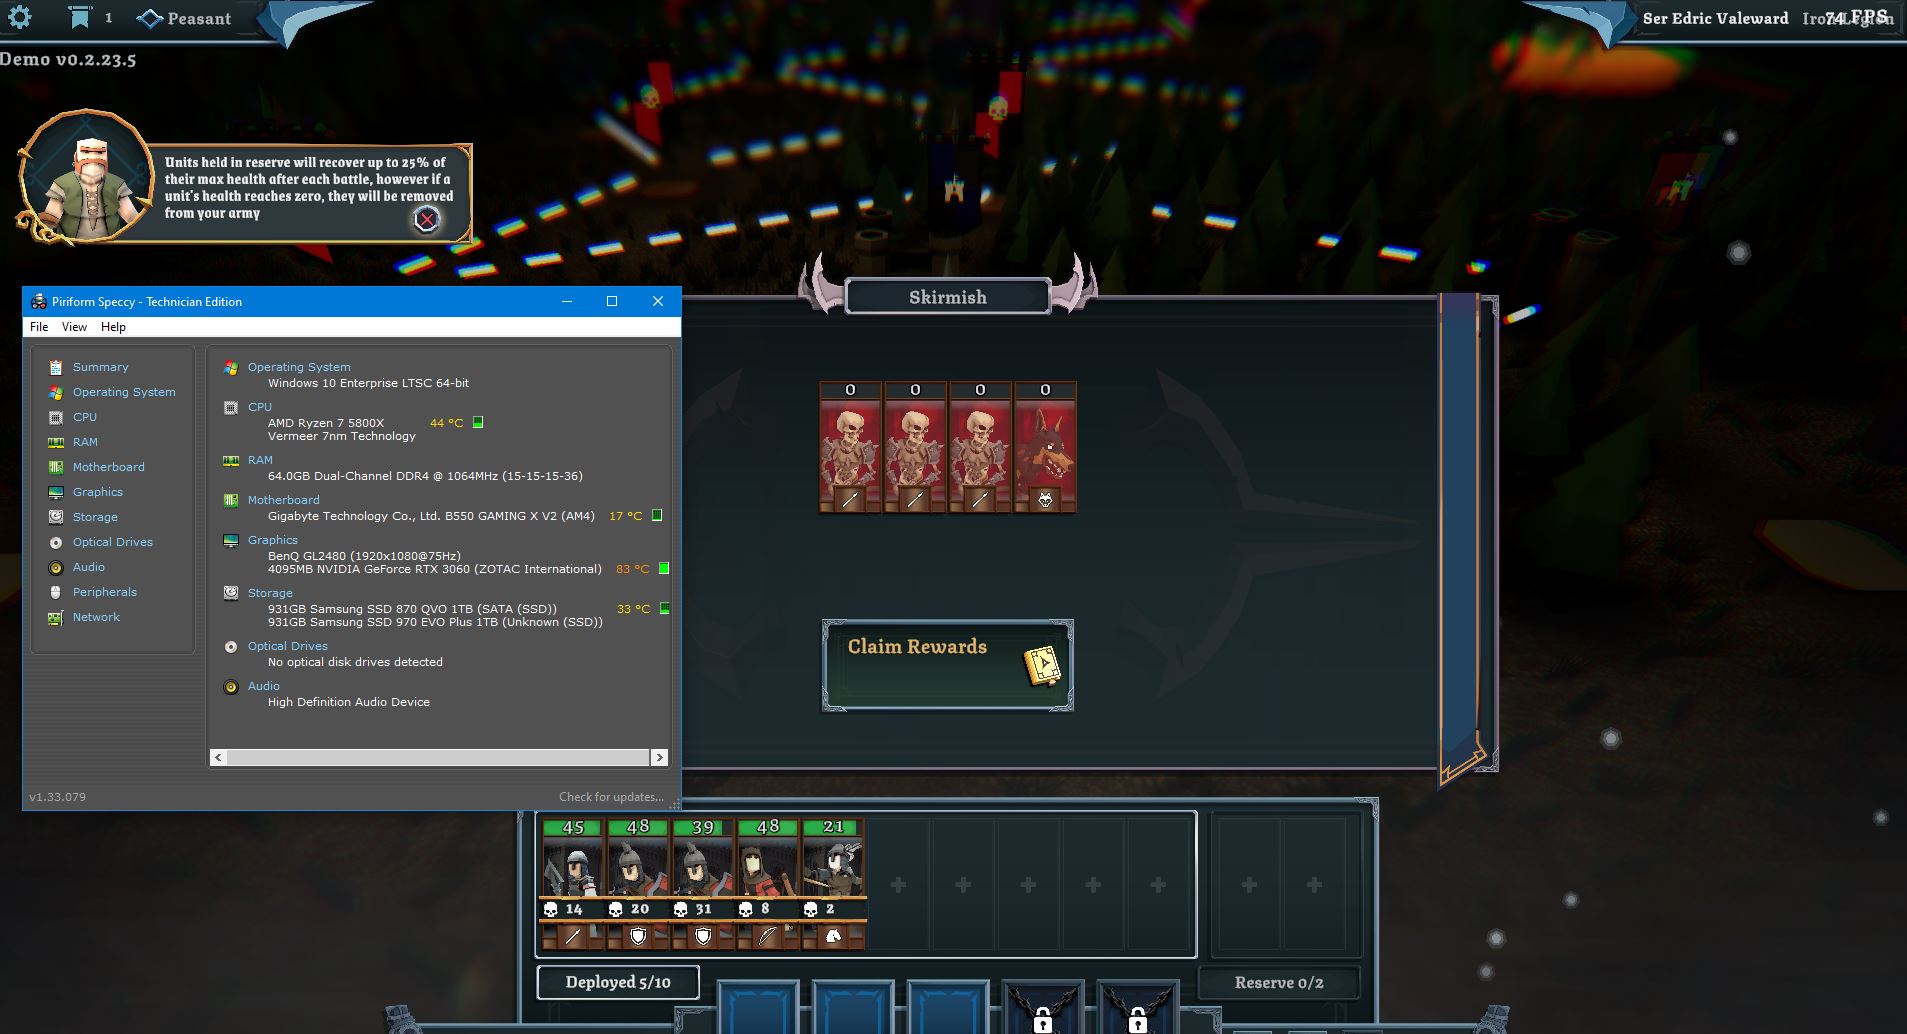Screen dimensions: 1907x1034
Task: Click the Speccy version v1.33.079 text
Action: [x=57, y=797]
